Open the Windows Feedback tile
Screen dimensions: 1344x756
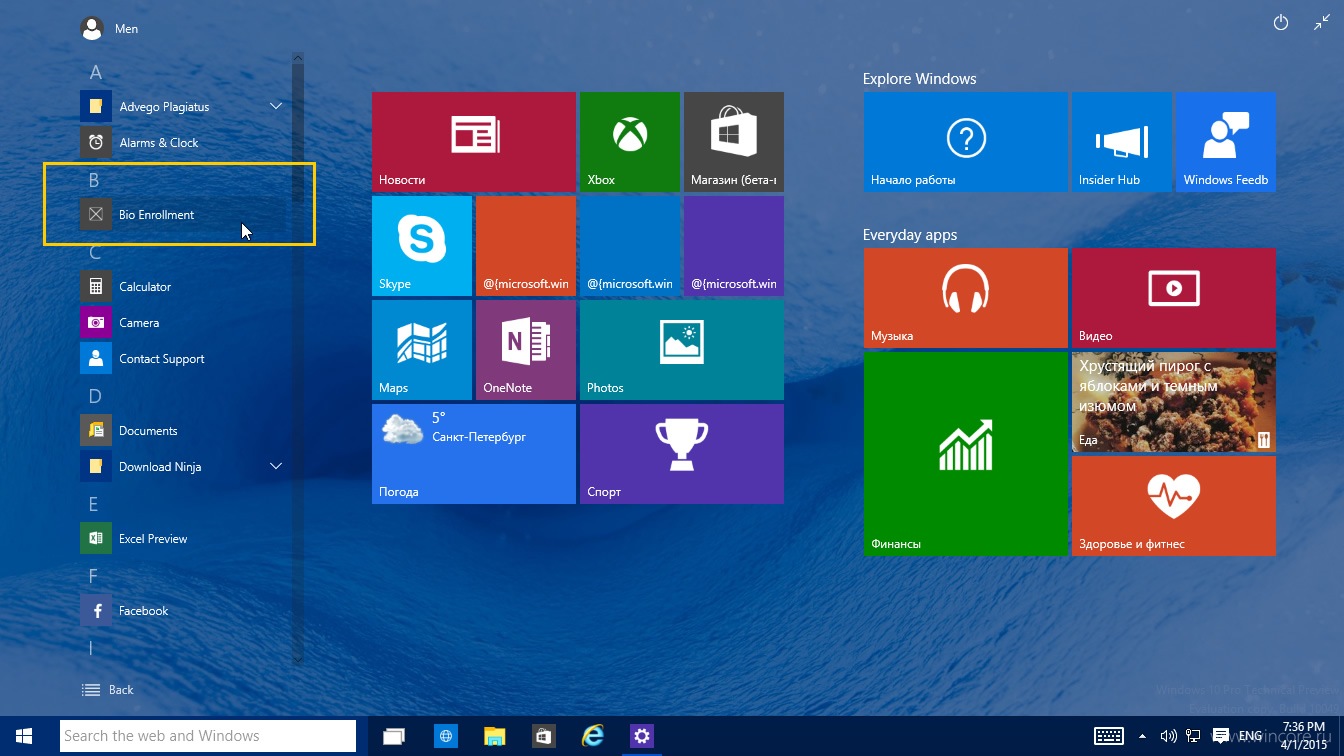(1226, 142)
